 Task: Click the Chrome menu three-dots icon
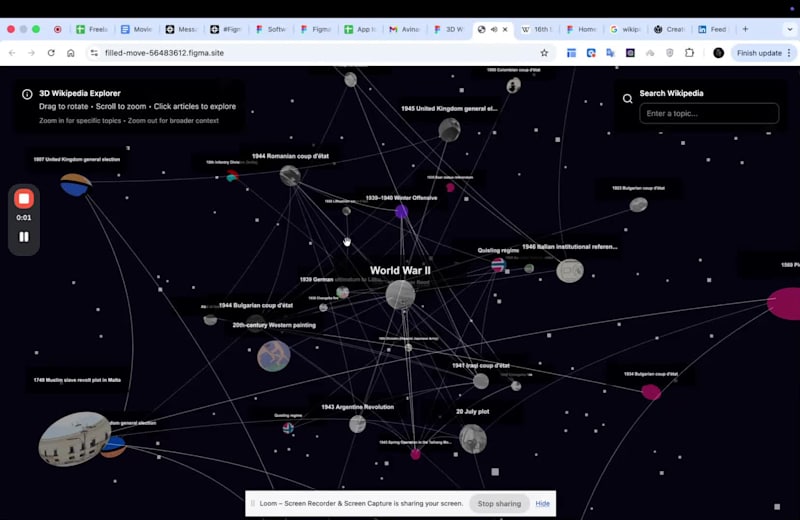pyautogui.click(x=789, y=53)
